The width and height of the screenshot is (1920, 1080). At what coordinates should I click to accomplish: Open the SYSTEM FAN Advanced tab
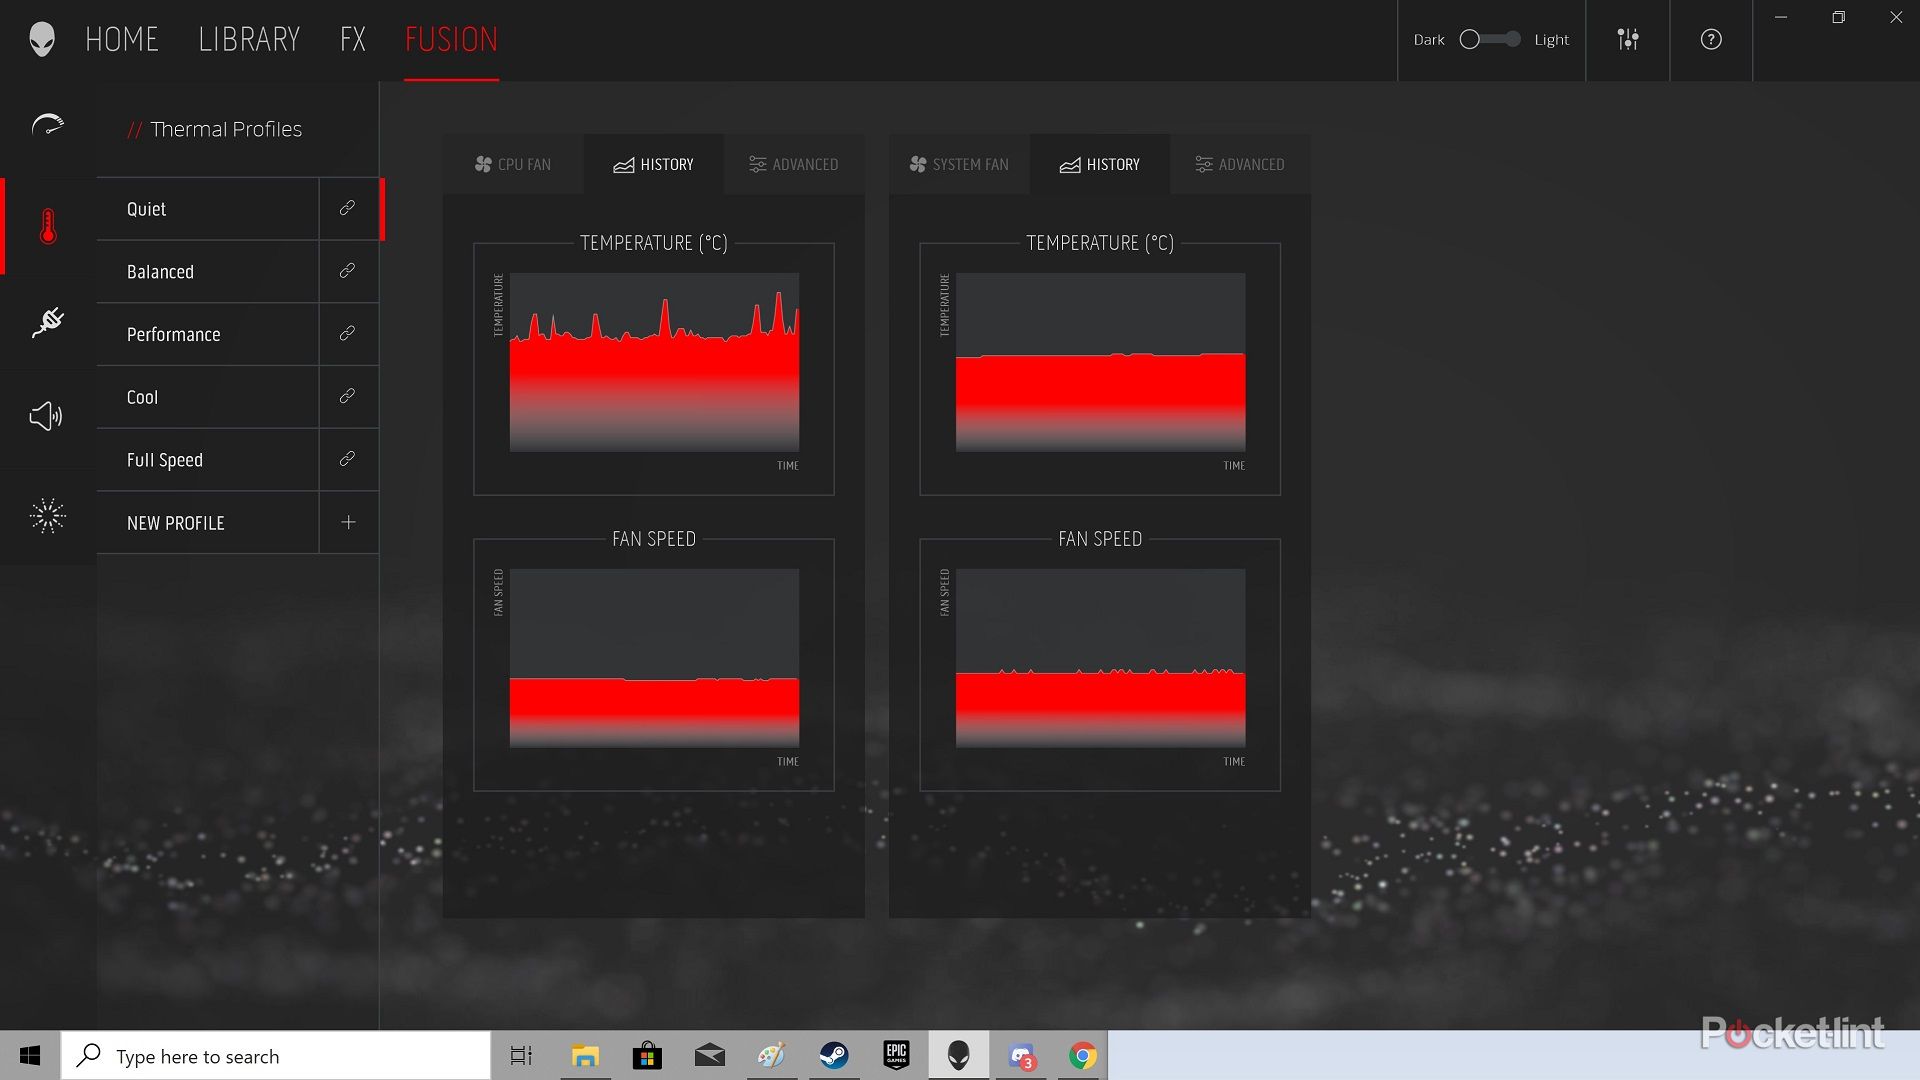(x=1239, y=165)
